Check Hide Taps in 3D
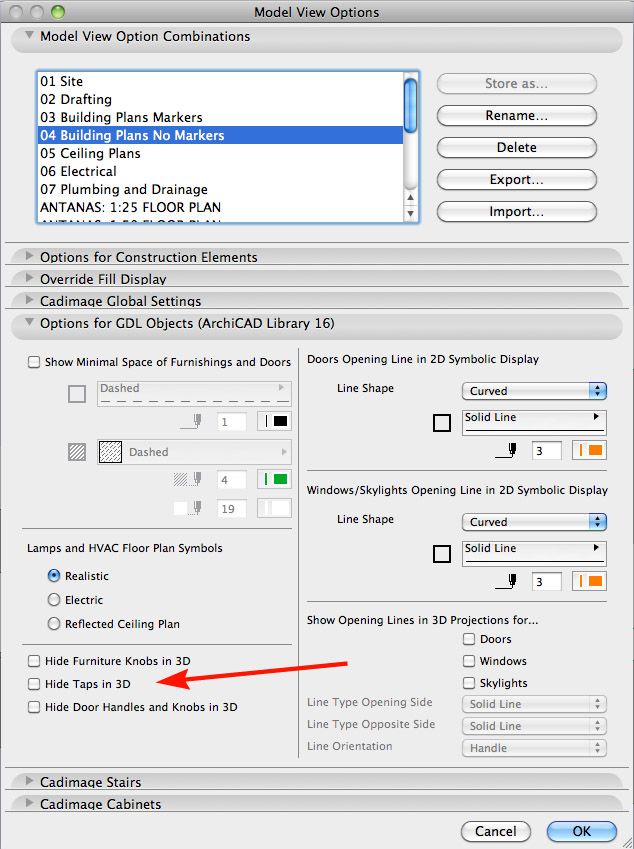Screen dimensions: 634x849 coord(34,684)
